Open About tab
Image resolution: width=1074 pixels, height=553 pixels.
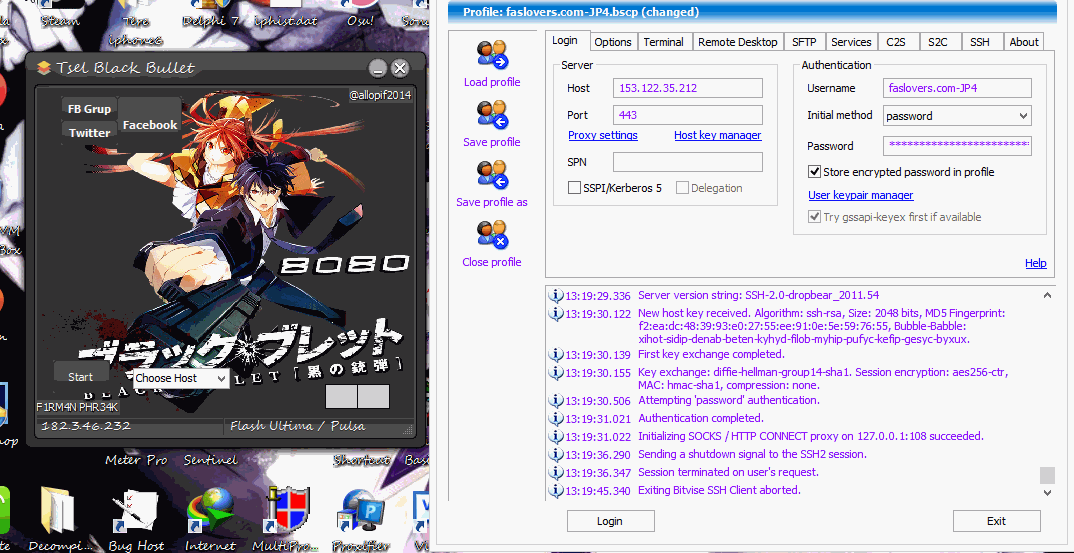click(1024, 42)
